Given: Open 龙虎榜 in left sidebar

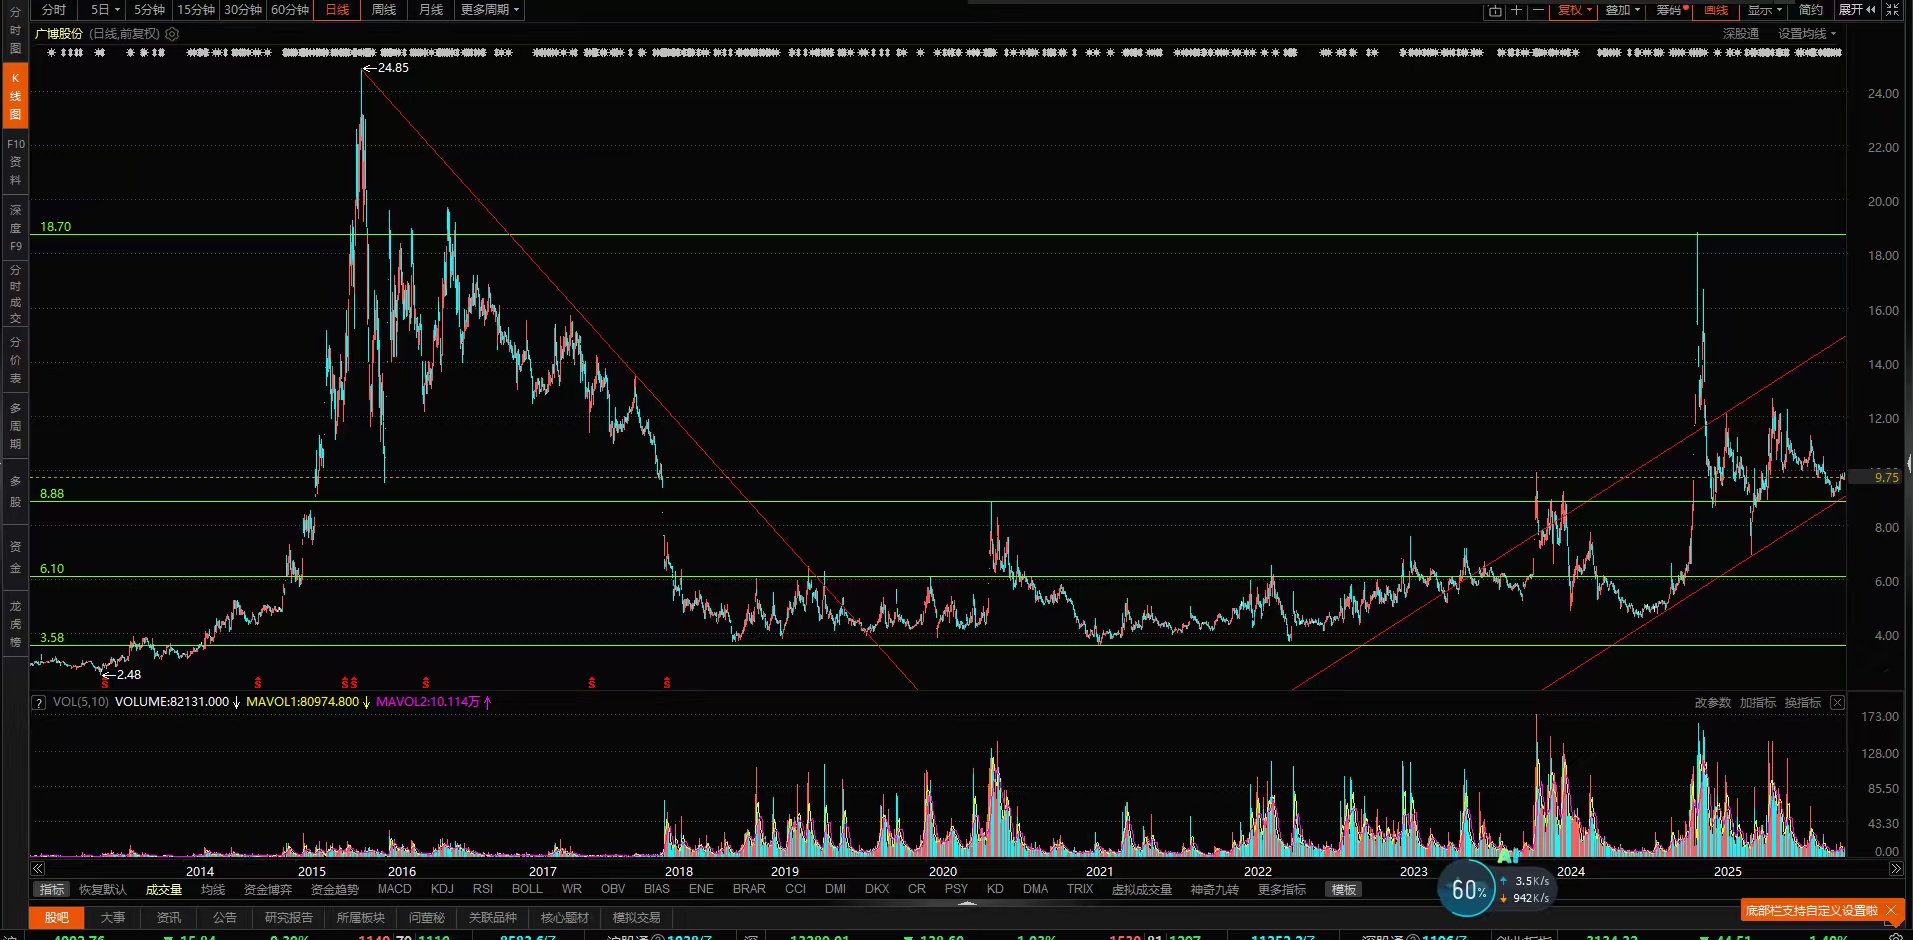Looking at the screenshot, I should coord(15,624).
